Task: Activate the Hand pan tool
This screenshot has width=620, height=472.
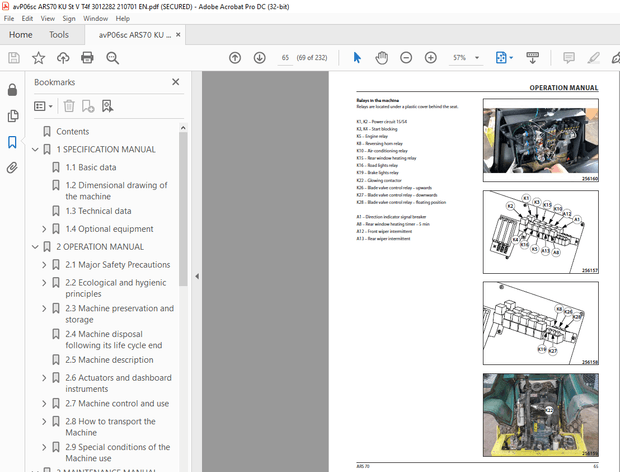Action: [x=382, y=58]
